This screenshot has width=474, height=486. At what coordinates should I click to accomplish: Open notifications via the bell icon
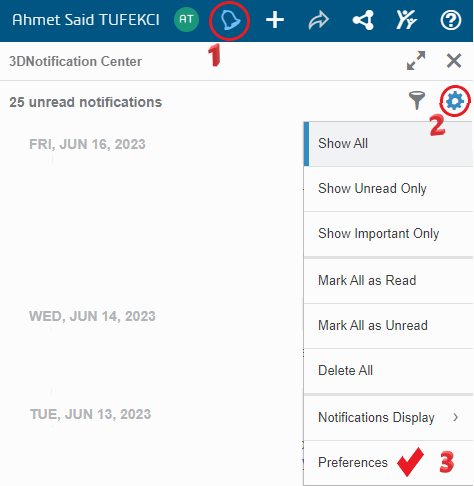(x=230, y=20)
